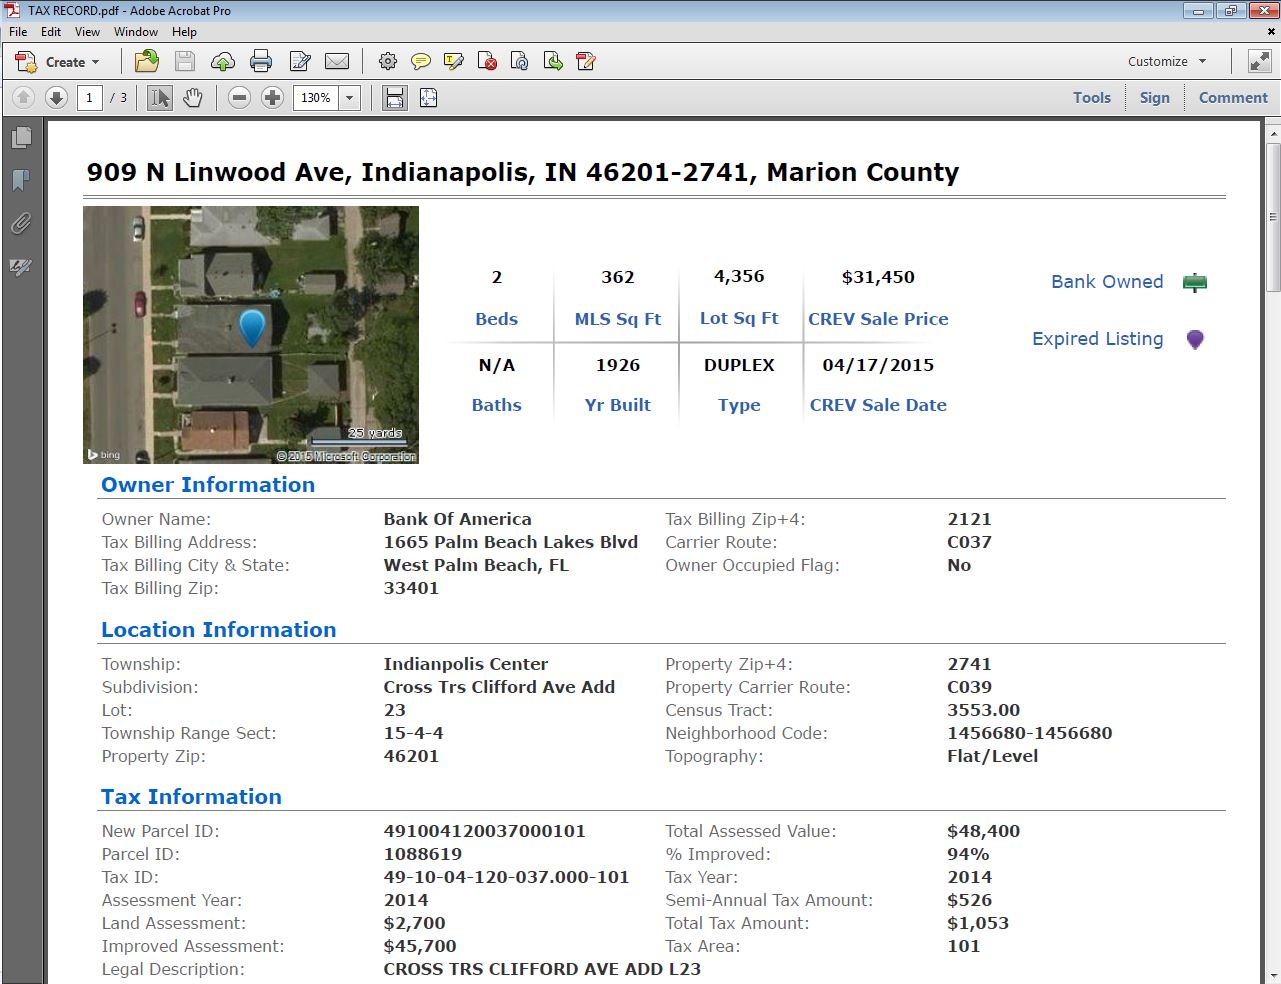Go to the next page arrow
1281x984 pixels.
point(57,98)
